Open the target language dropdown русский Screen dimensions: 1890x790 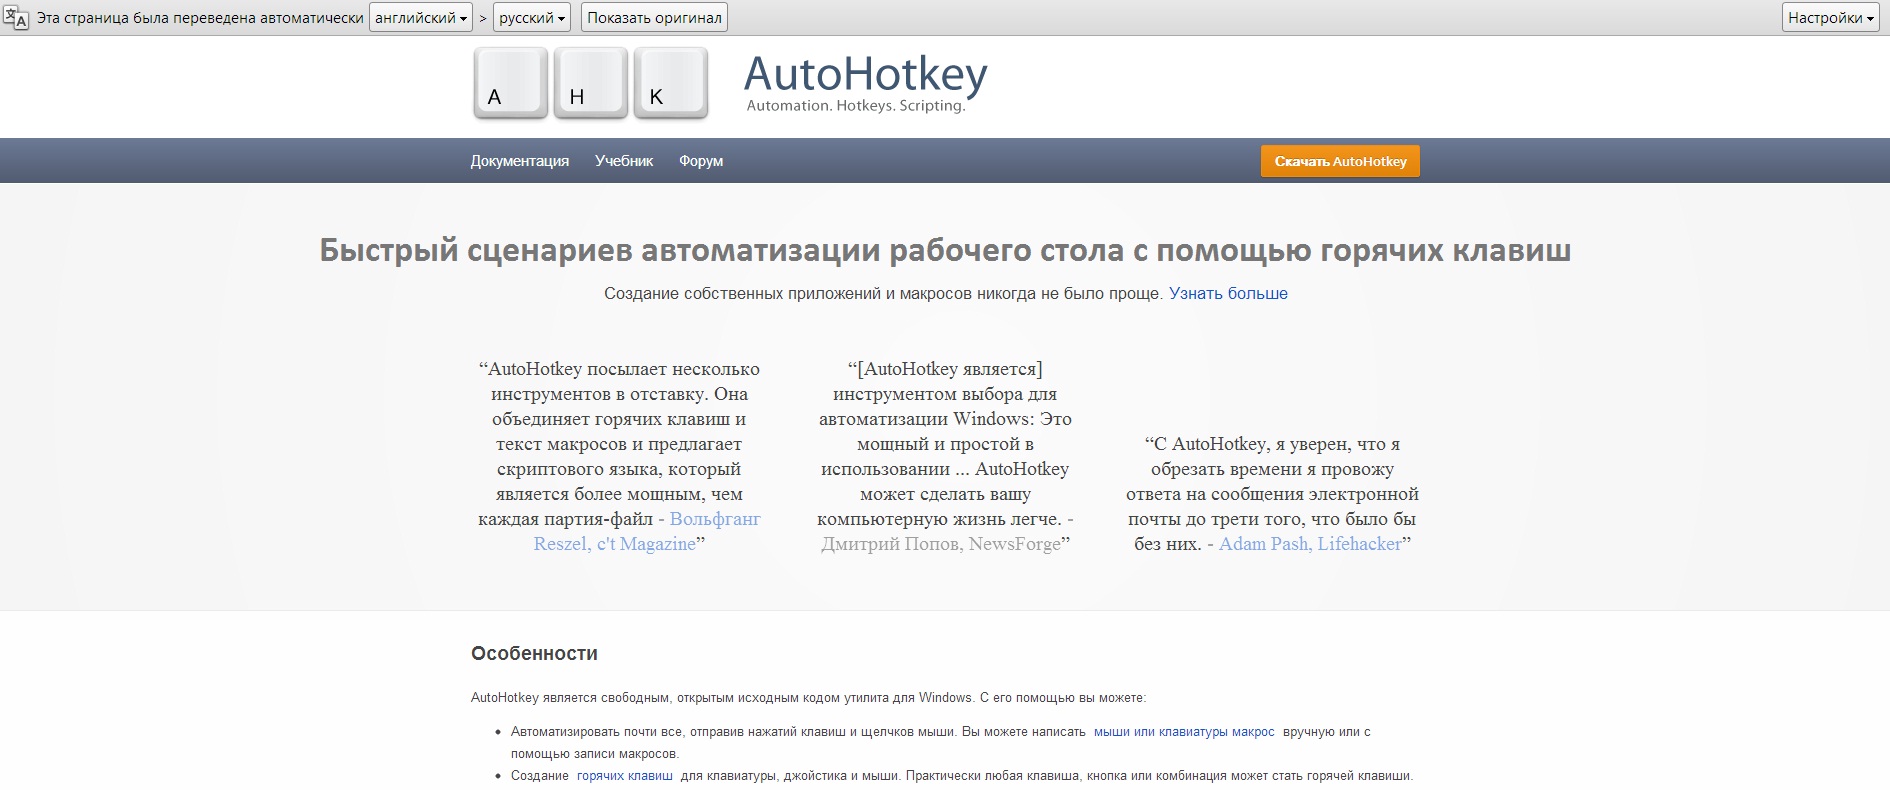click(532, 18)
